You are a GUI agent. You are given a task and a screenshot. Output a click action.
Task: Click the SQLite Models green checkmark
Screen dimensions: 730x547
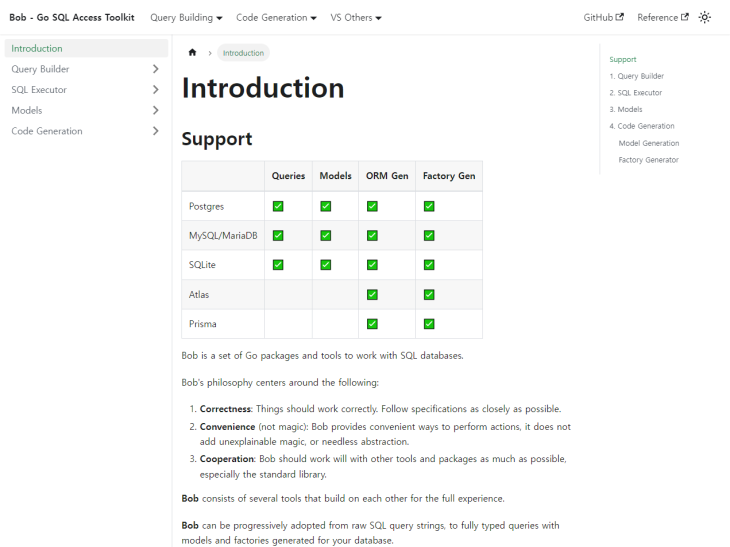325,265
